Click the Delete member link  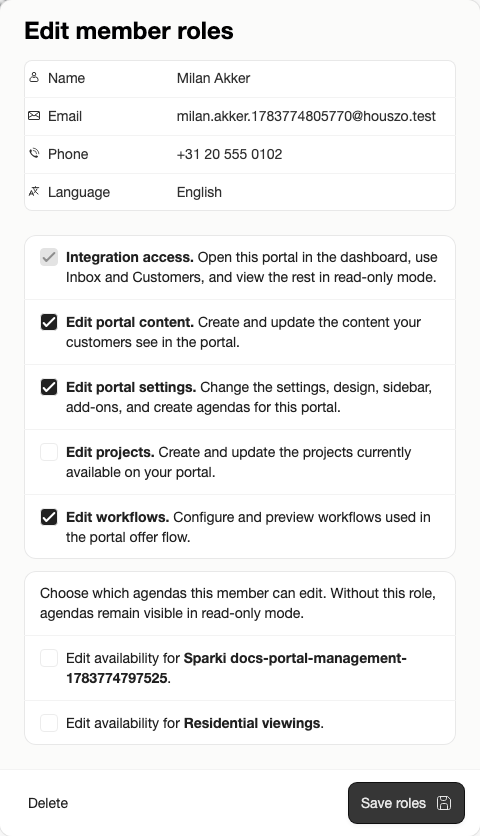[x=48, y=803]
